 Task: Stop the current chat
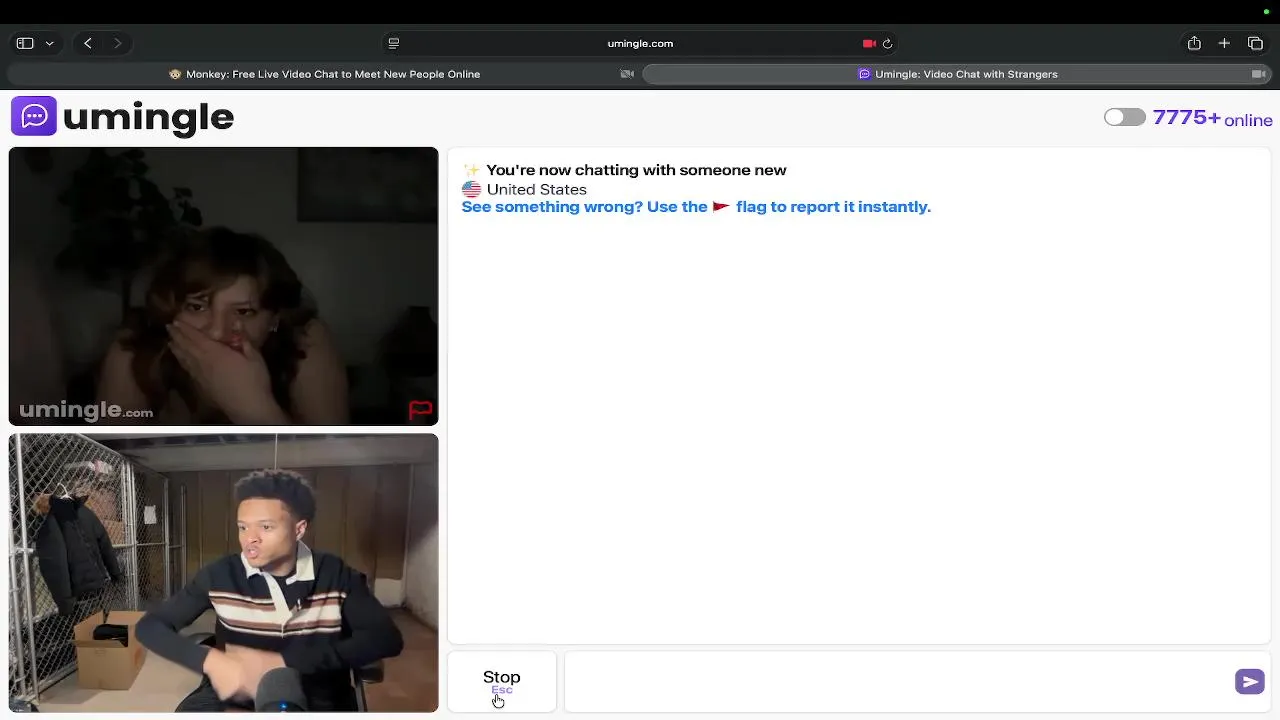pos(502,681)
